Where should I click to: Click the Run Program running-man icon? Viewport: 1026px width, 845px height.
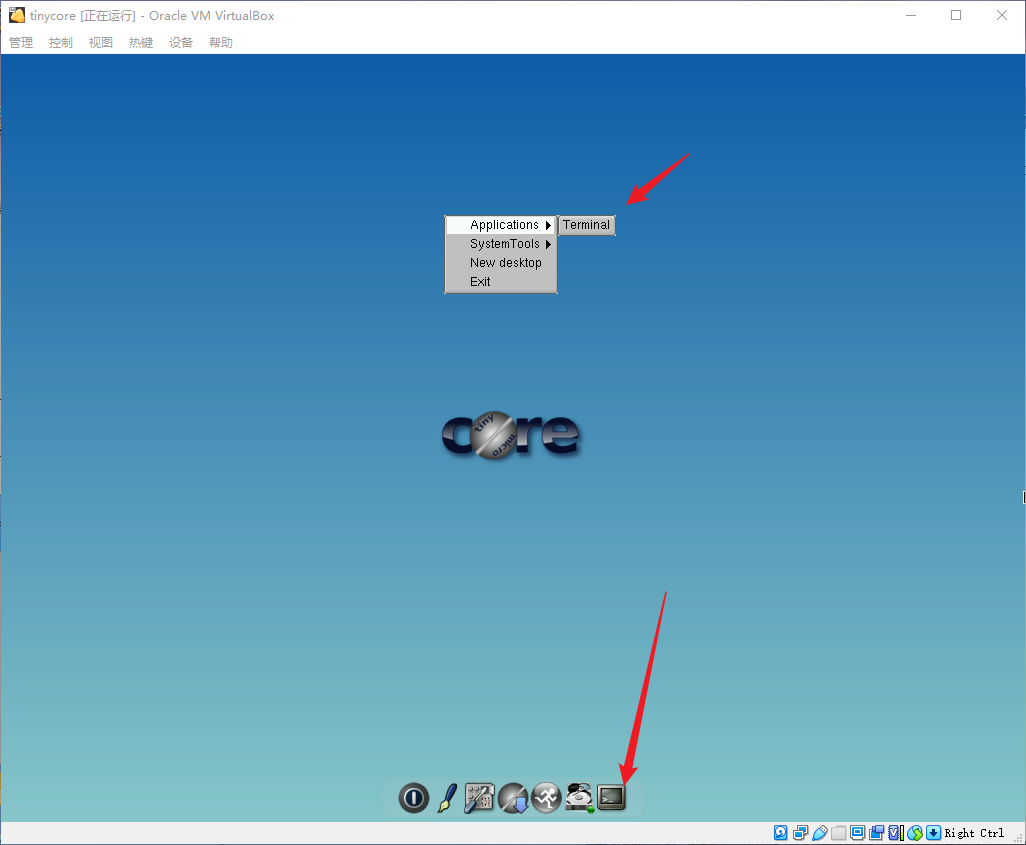[546, 798]
